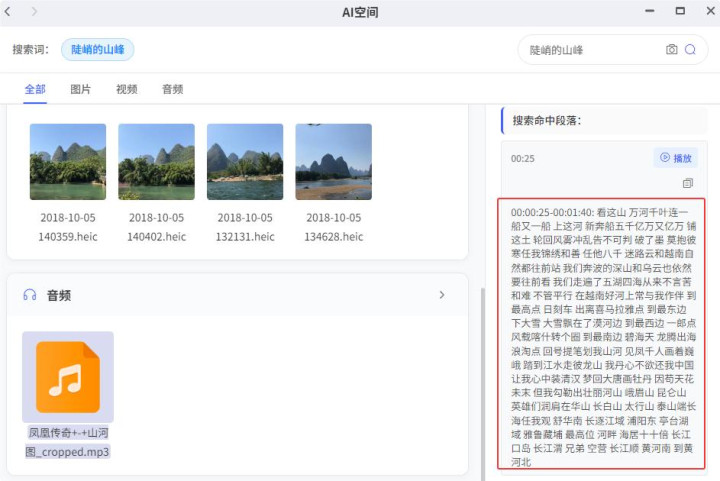Click the magnifier search icon
Screen dimensions: 720x481
690,50
